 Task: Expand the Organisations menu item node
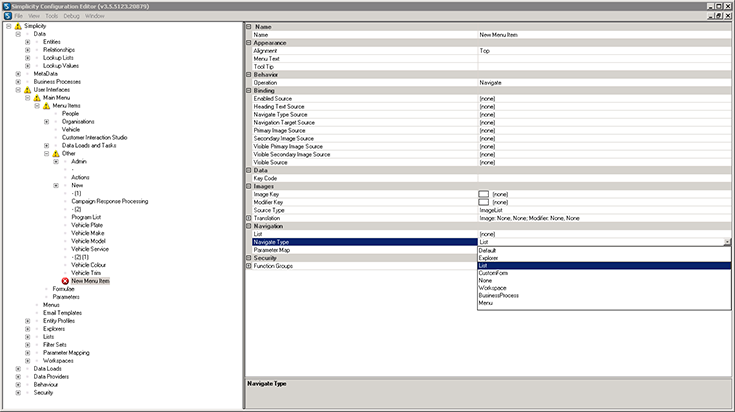tap(46, 122)
